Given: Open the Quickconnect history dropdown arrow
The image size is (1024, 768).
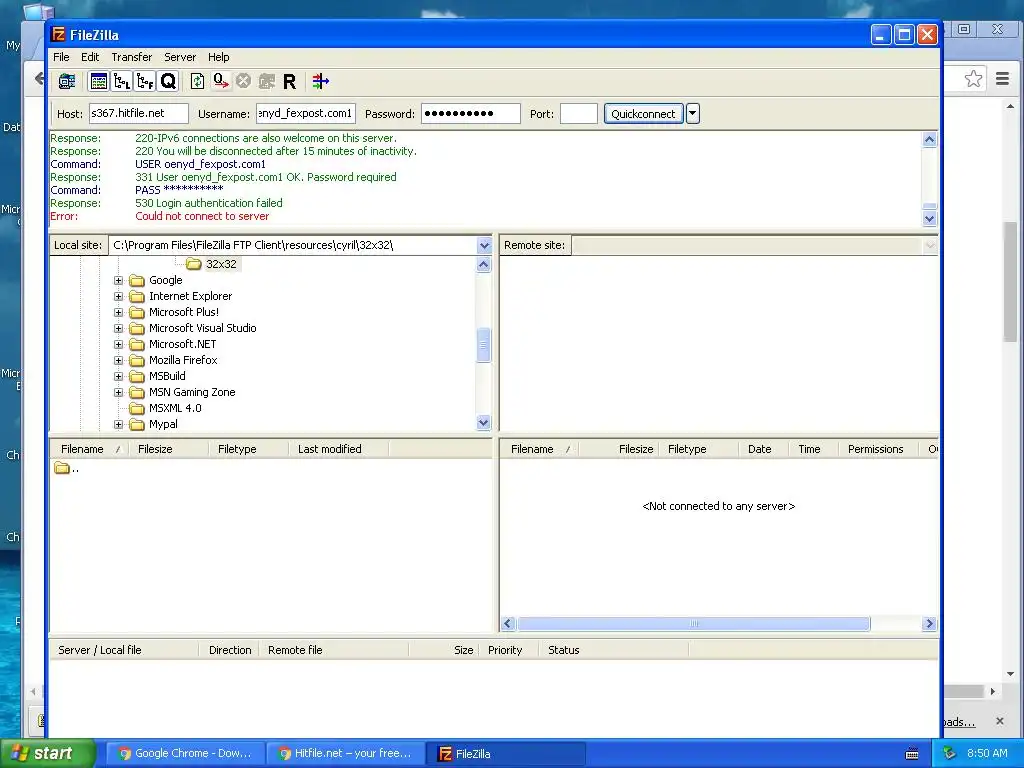Looking at the screenshot, I should pos(692,114).
